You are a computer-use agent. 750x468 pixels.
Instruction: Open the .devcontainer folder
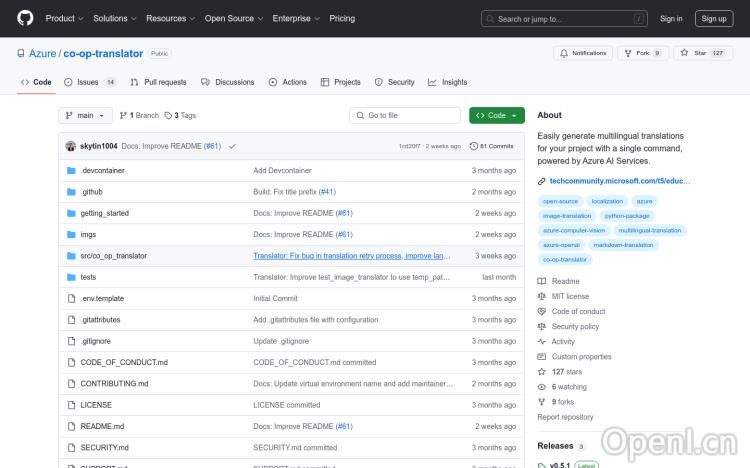pyautogui.click(x=102, y=171)
